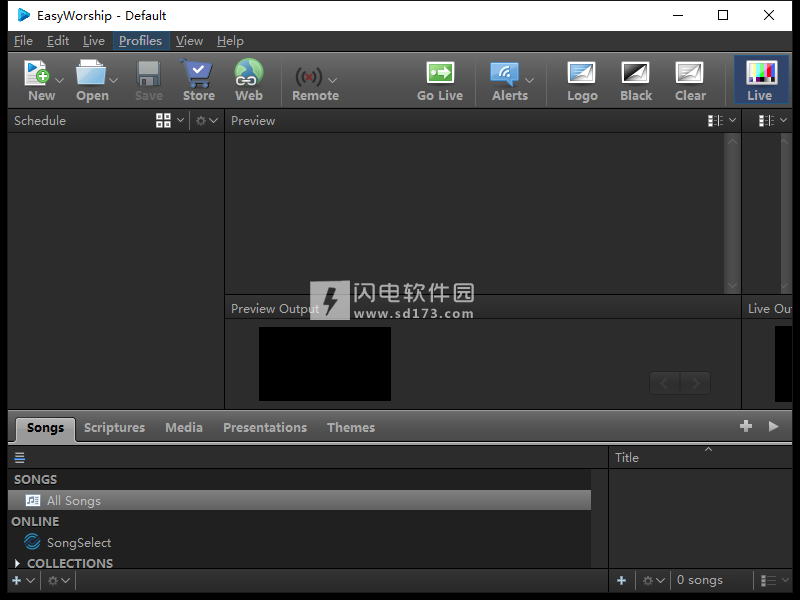Open the View menu

[x=189, y=41]
